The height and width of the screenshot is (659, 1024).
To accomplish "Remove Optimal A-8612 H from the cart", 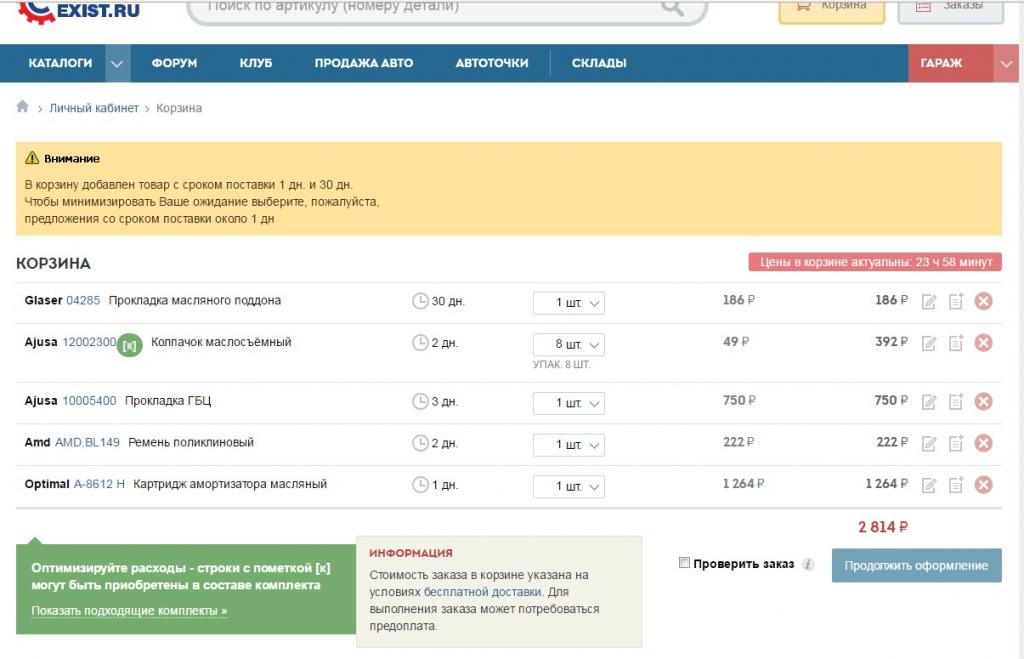I will (x=984, y=485).
